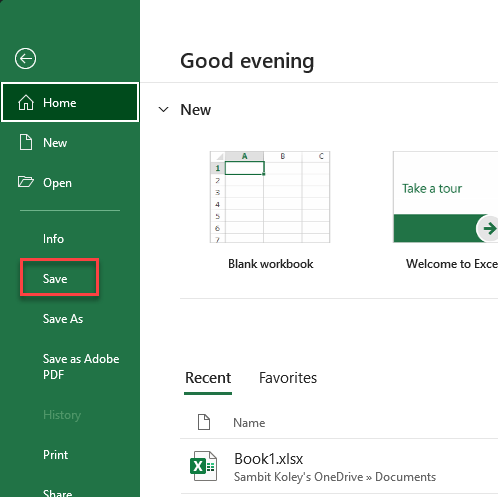Choose Save in the sidebar
The height and width of the screenshot is (497, 498).
[55, 279]
